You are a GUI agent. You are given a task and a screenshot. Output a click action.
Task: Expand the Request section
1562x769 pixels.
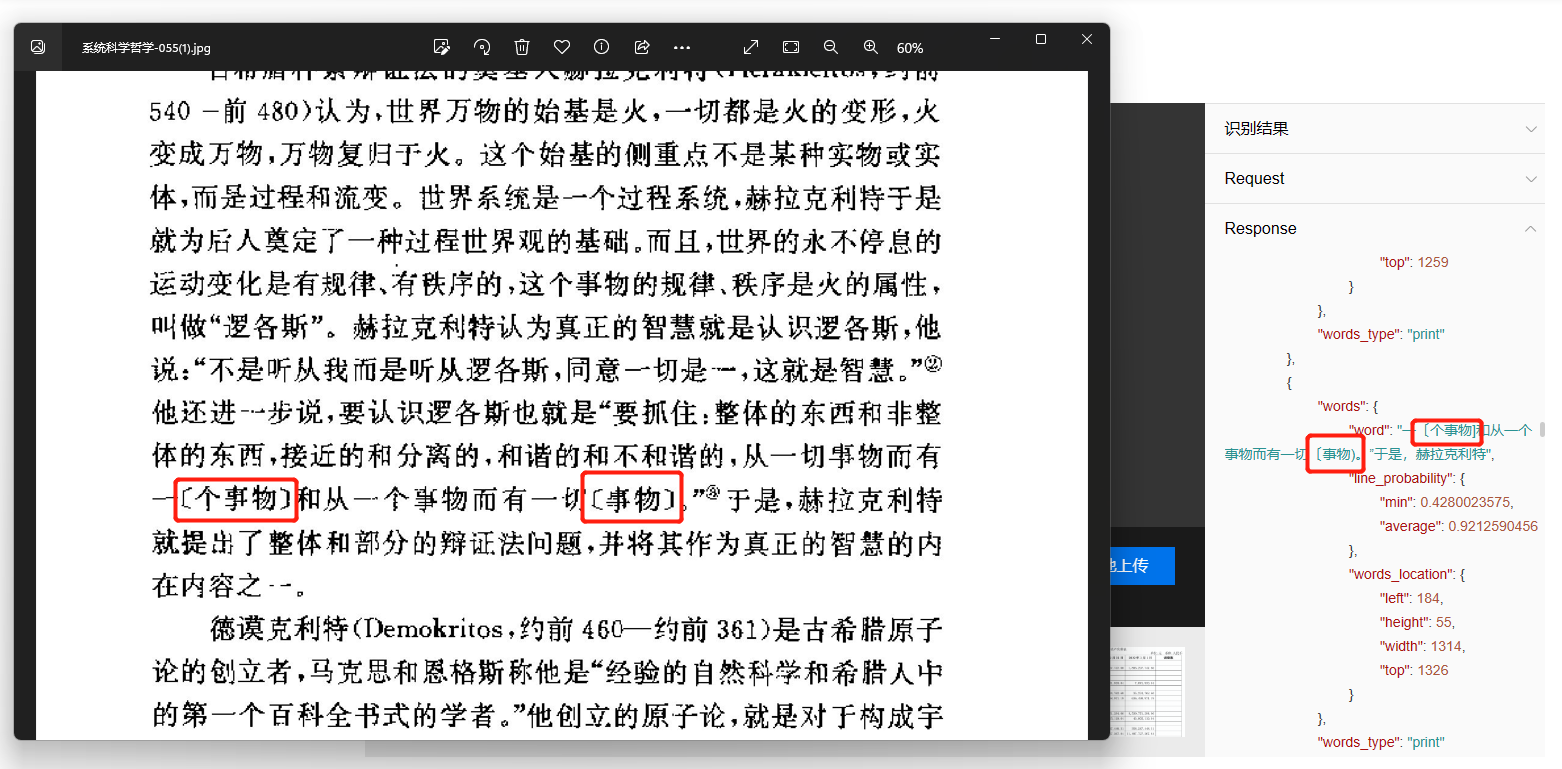pos(1380,179)
